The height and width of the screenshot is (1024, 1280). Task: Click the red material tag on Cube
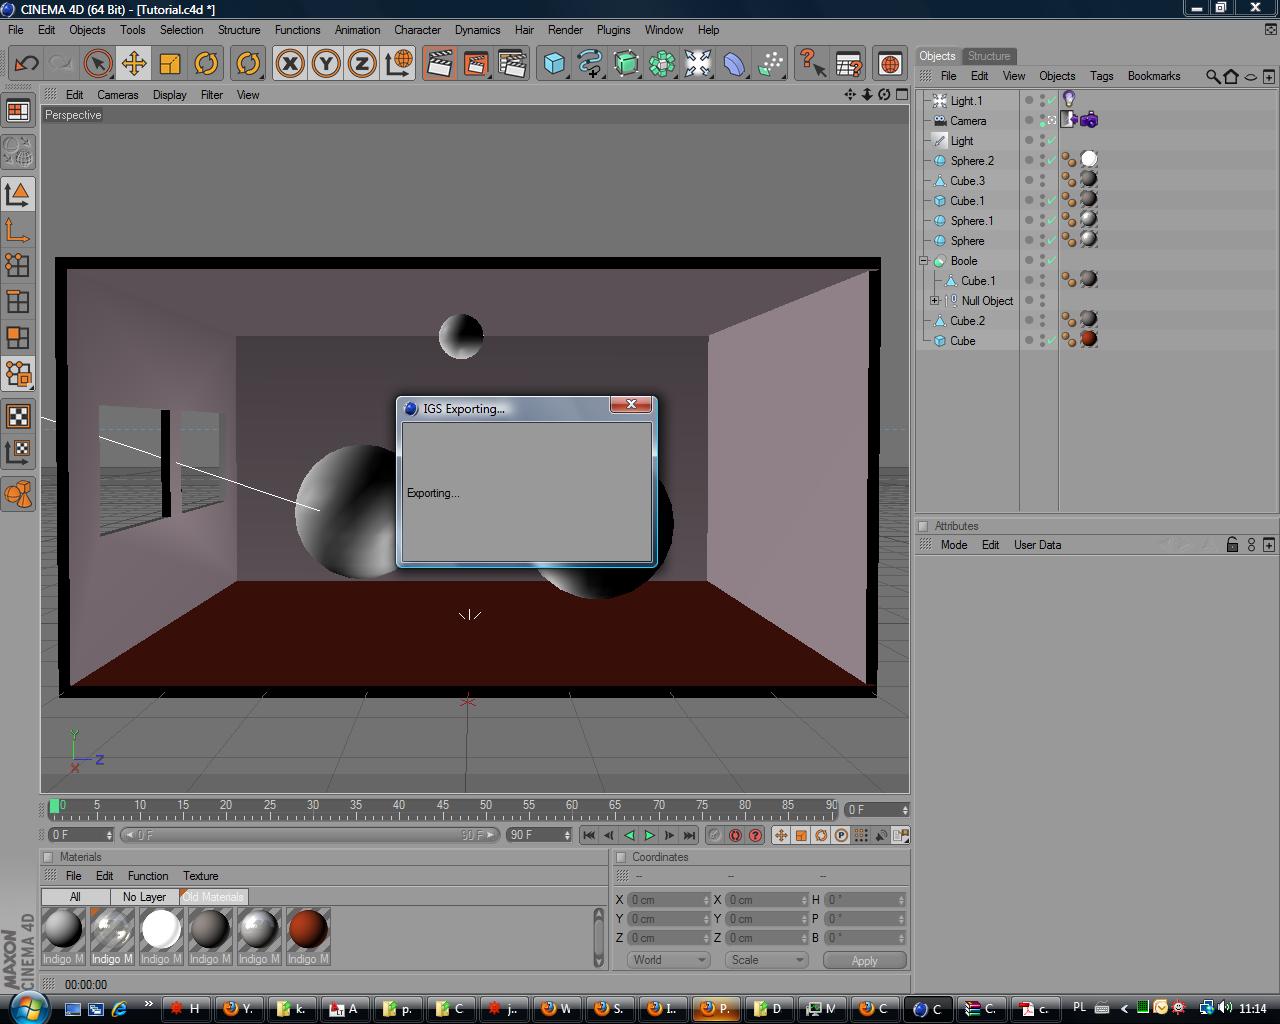tap(1089, 339)
